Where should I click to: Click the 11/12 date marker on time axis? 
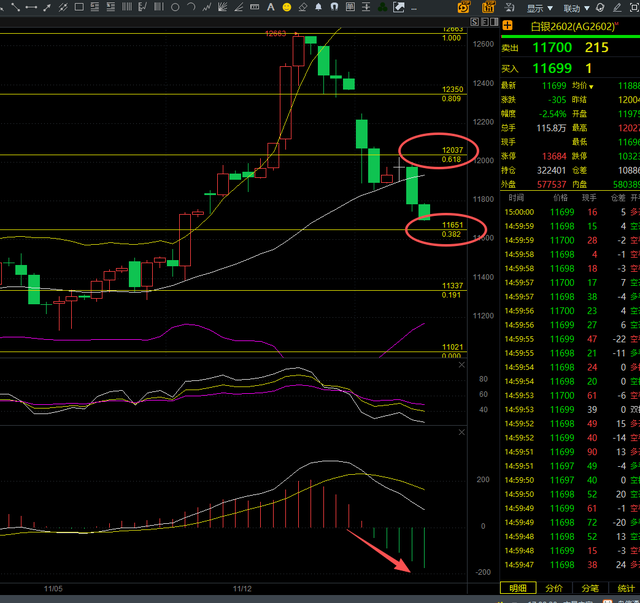coord(242,589)
